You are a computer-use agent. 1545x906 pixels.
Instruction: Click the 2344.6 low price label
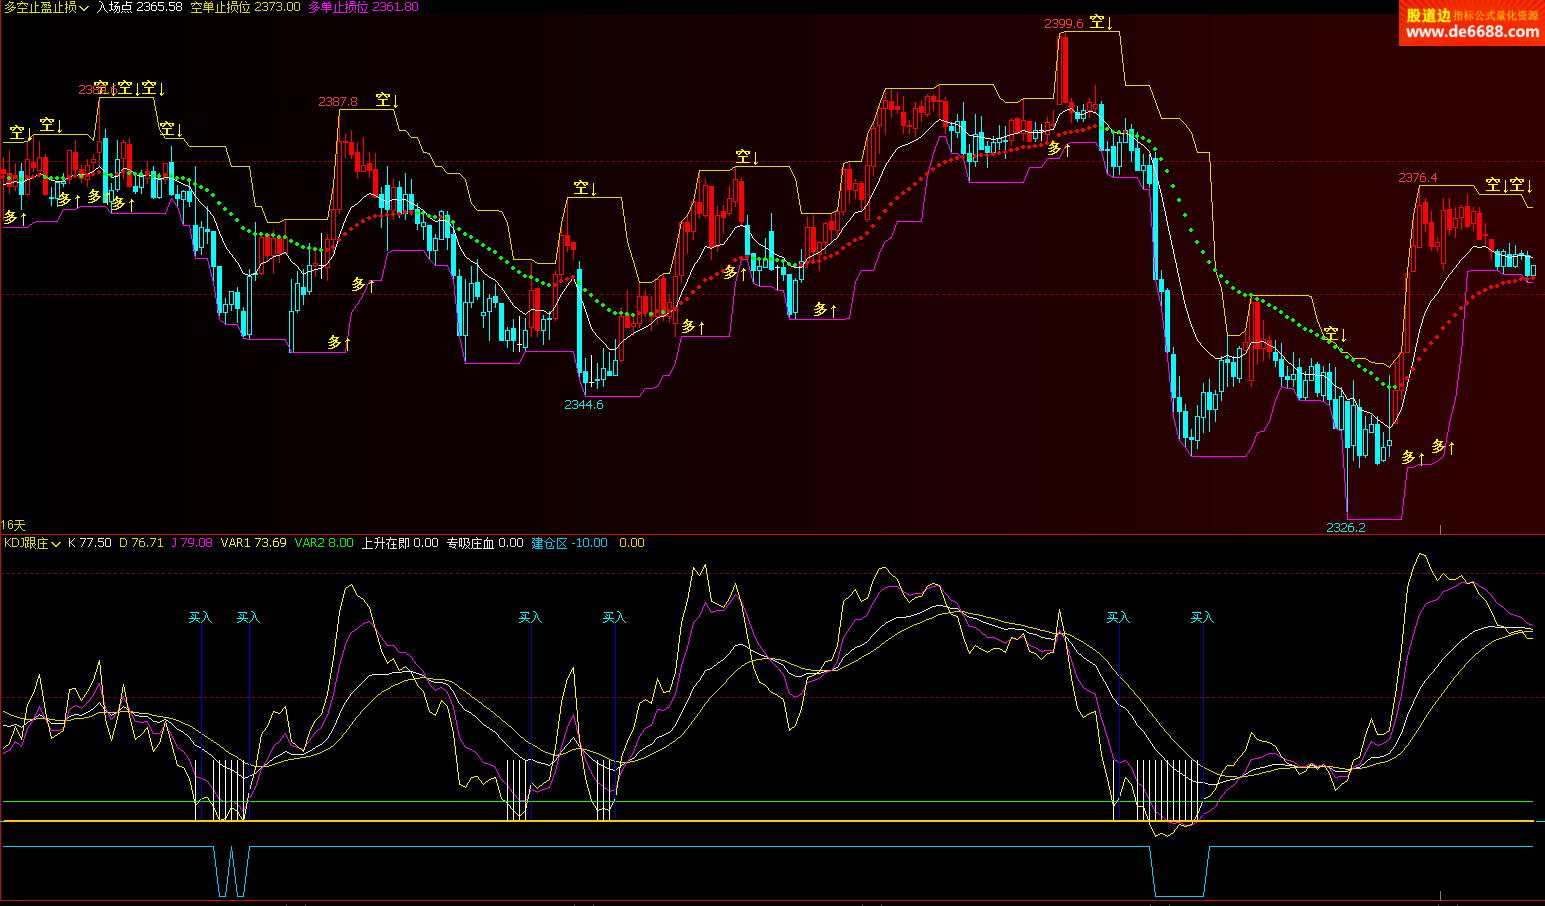[x=584, y=405]
